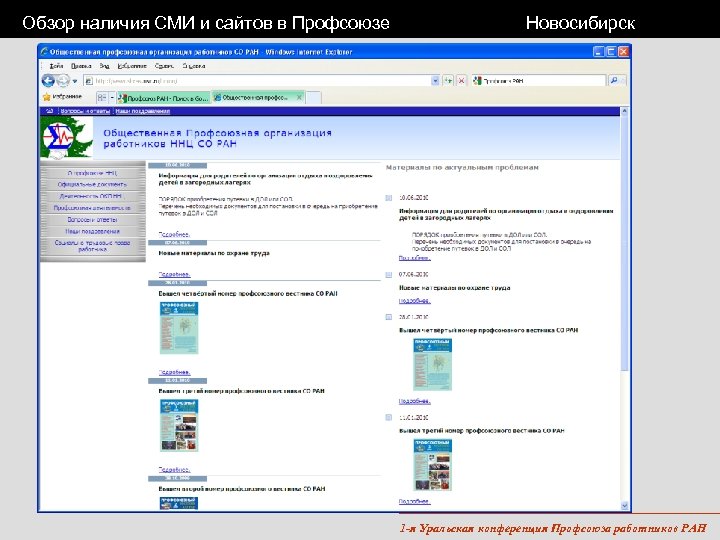The image size is (720, 540).
Task: Open third issue bulletin cover in left column
Action: click(x=179, y=426)
